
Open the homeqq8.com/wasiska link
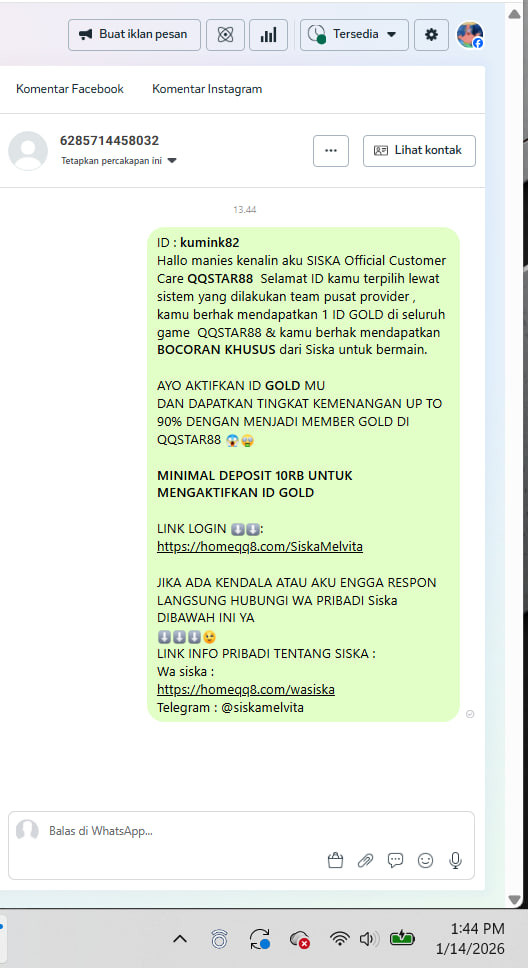point(246,689)
